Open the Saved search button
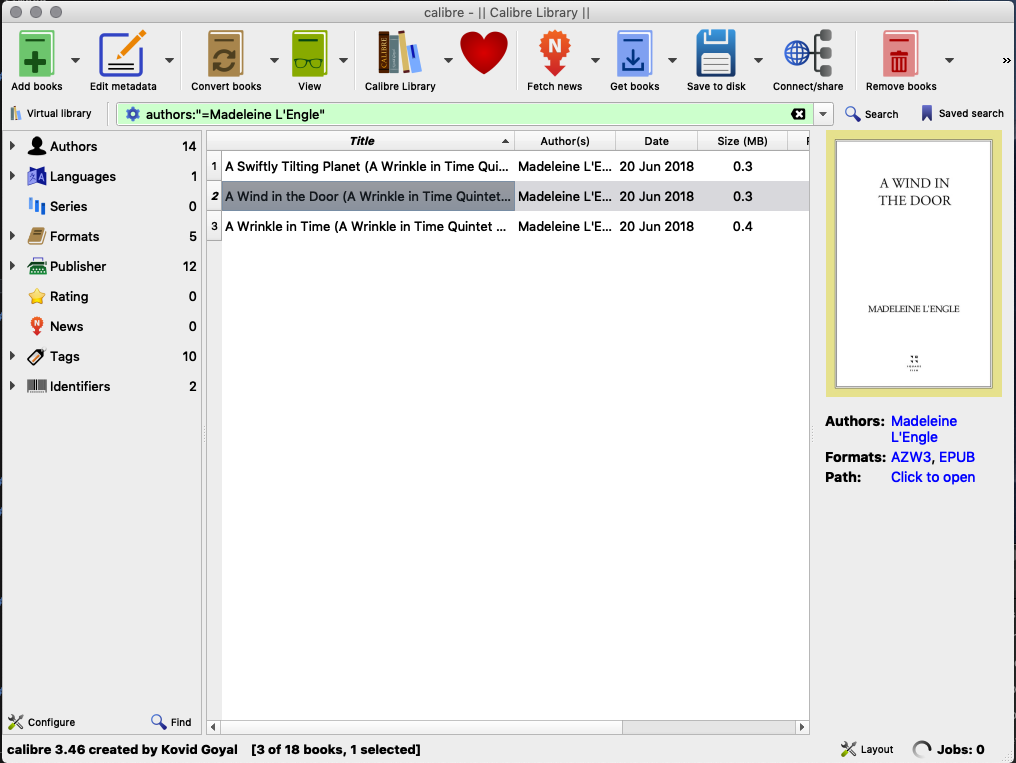This screenshot has width=1016, height=763. (961, 114)
